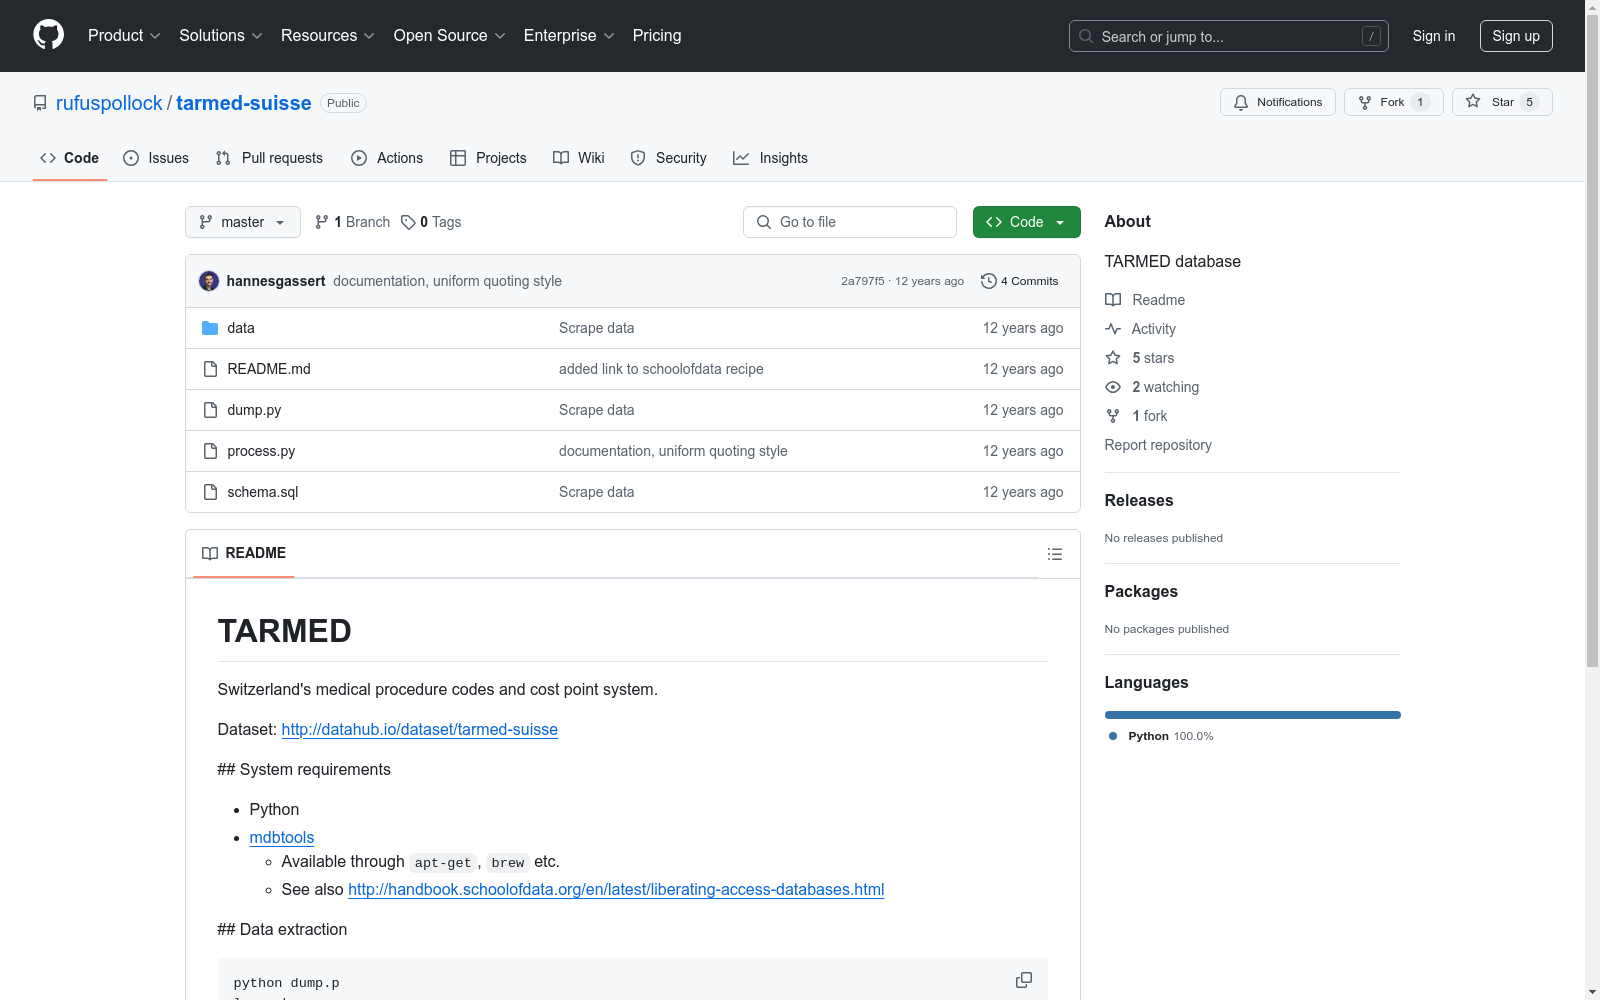Open the tarmed-suisse repository link

click(x=244, y=103)
